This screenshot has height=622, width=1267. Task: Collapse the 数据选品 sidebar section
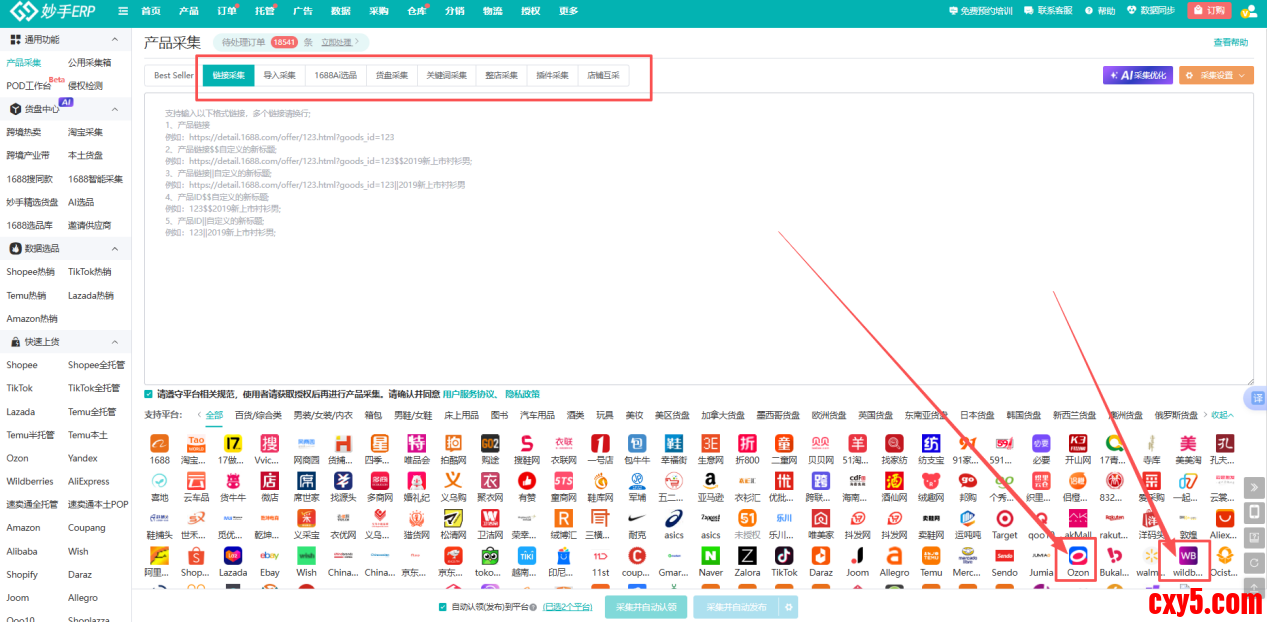115,248
